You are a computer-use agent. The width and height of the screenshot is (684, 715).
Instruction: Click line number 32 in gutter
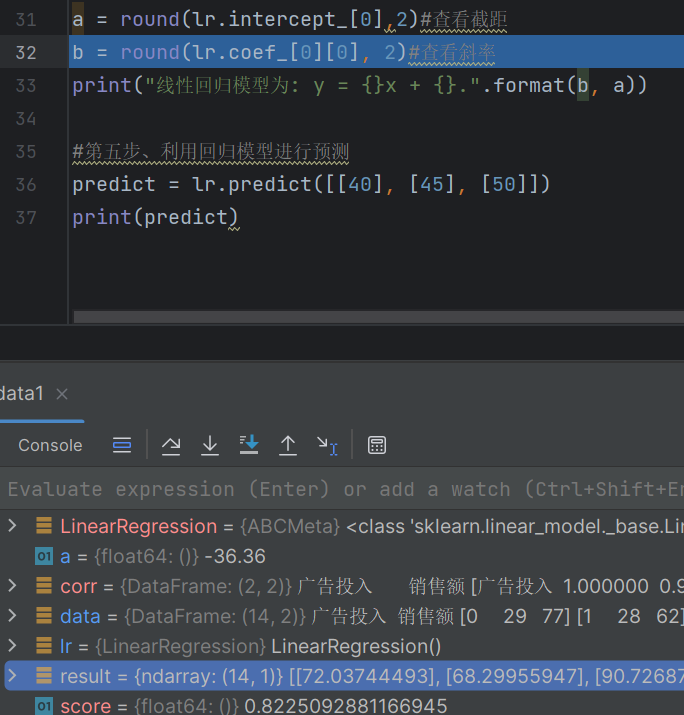[26, 52]
